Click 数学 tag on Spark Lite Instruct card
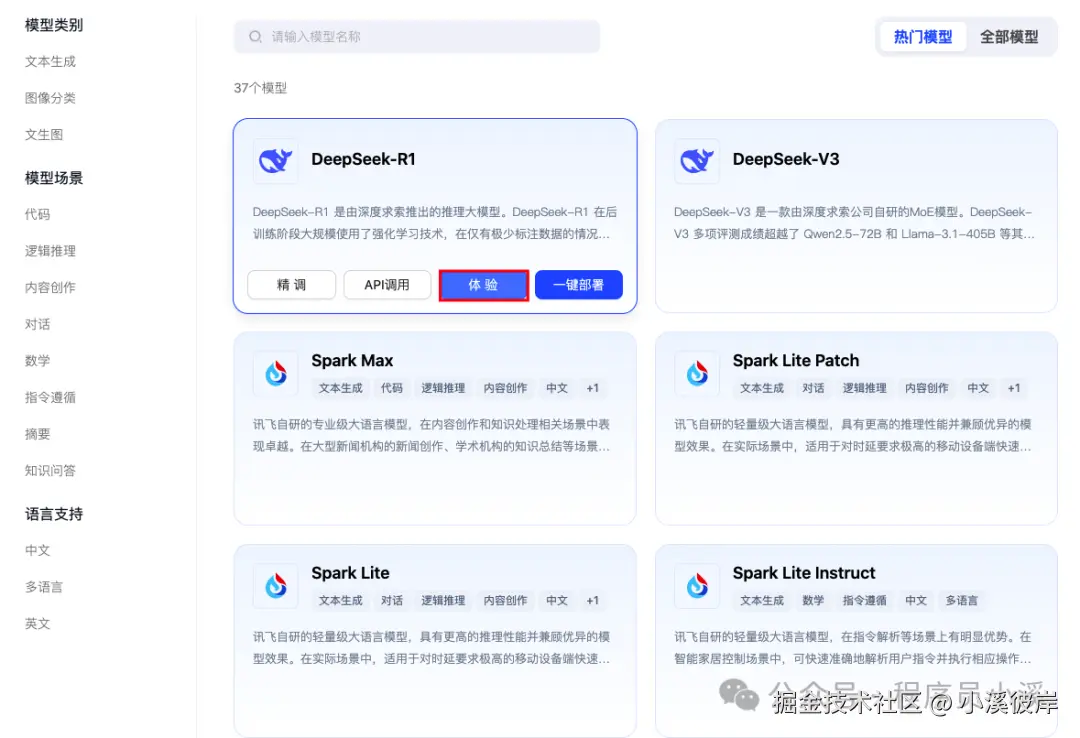Screen dimensions: 1080x738 [813, 600]
